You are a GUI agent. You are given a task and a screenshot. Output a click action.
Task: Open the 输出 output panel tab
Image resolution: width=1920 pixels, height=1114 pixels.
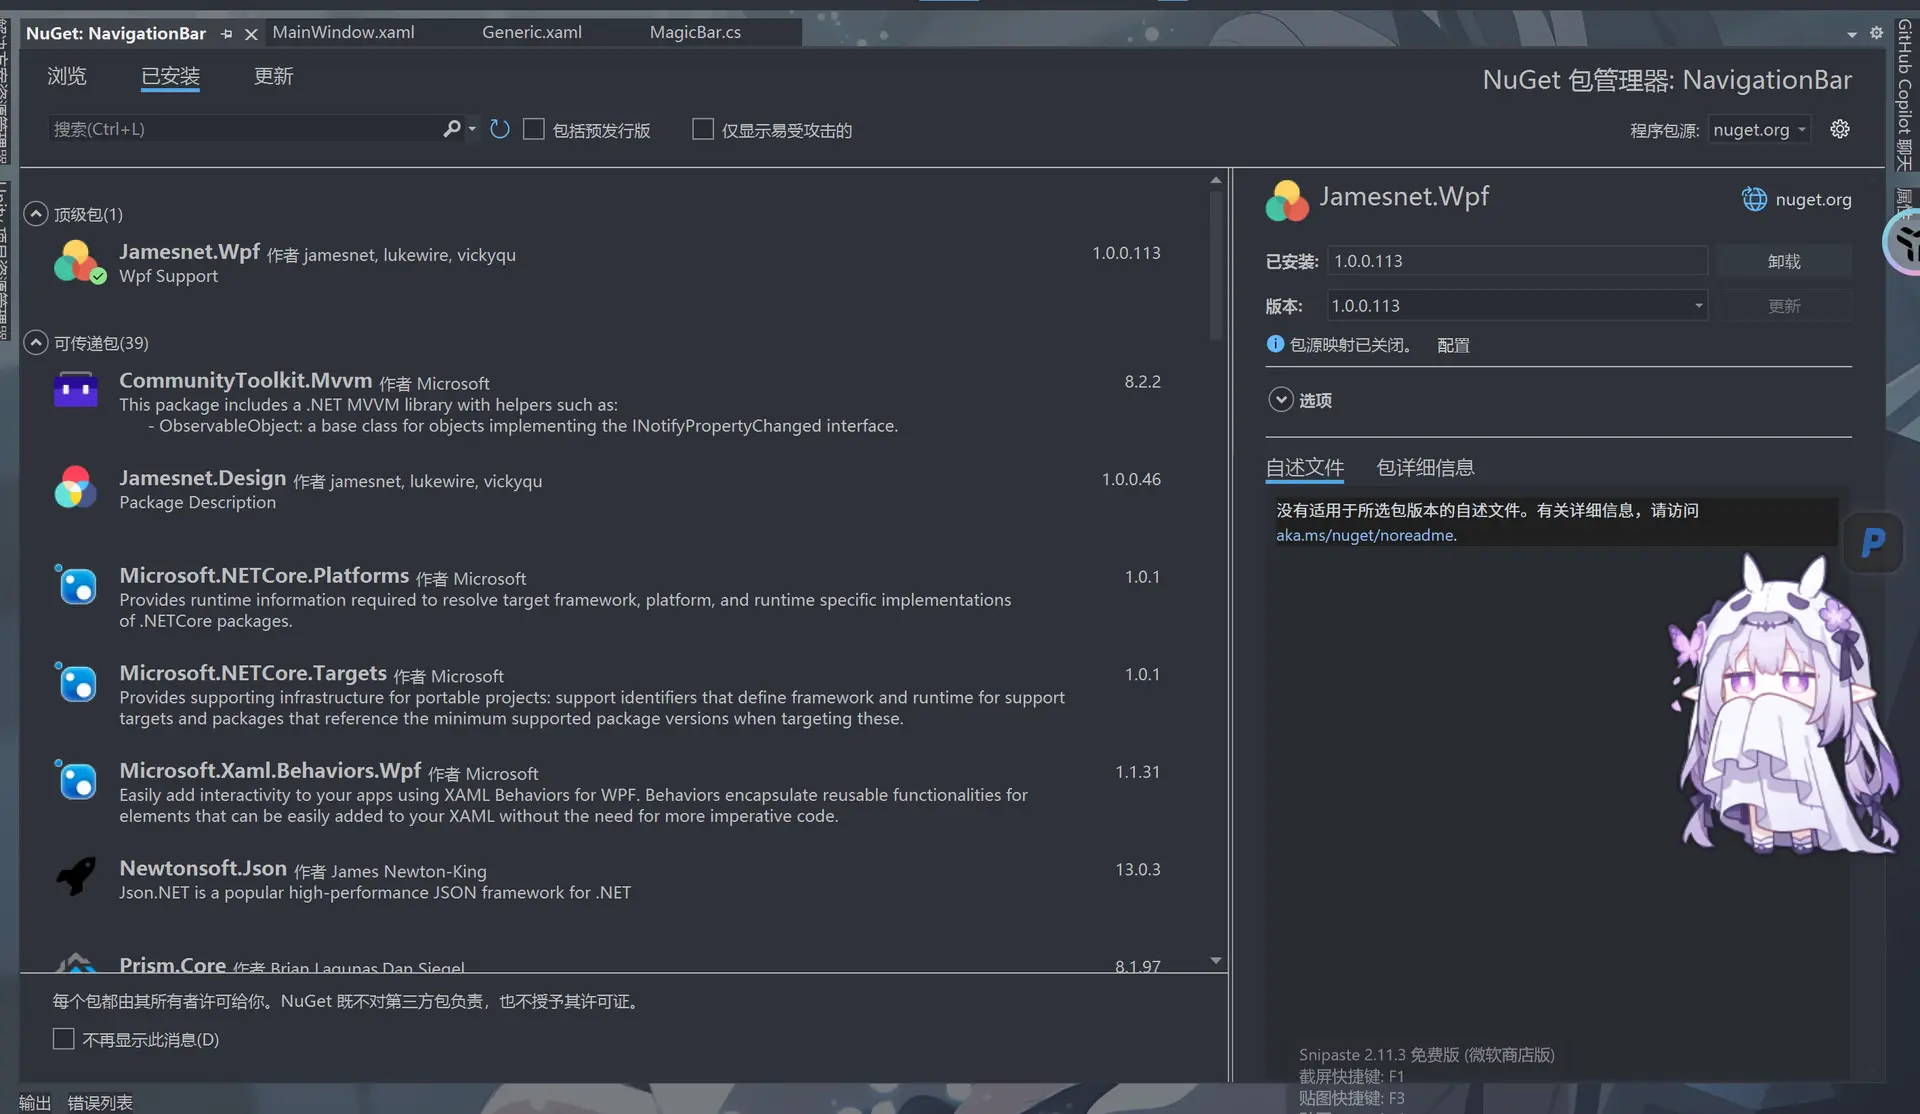coord(35,1102)
